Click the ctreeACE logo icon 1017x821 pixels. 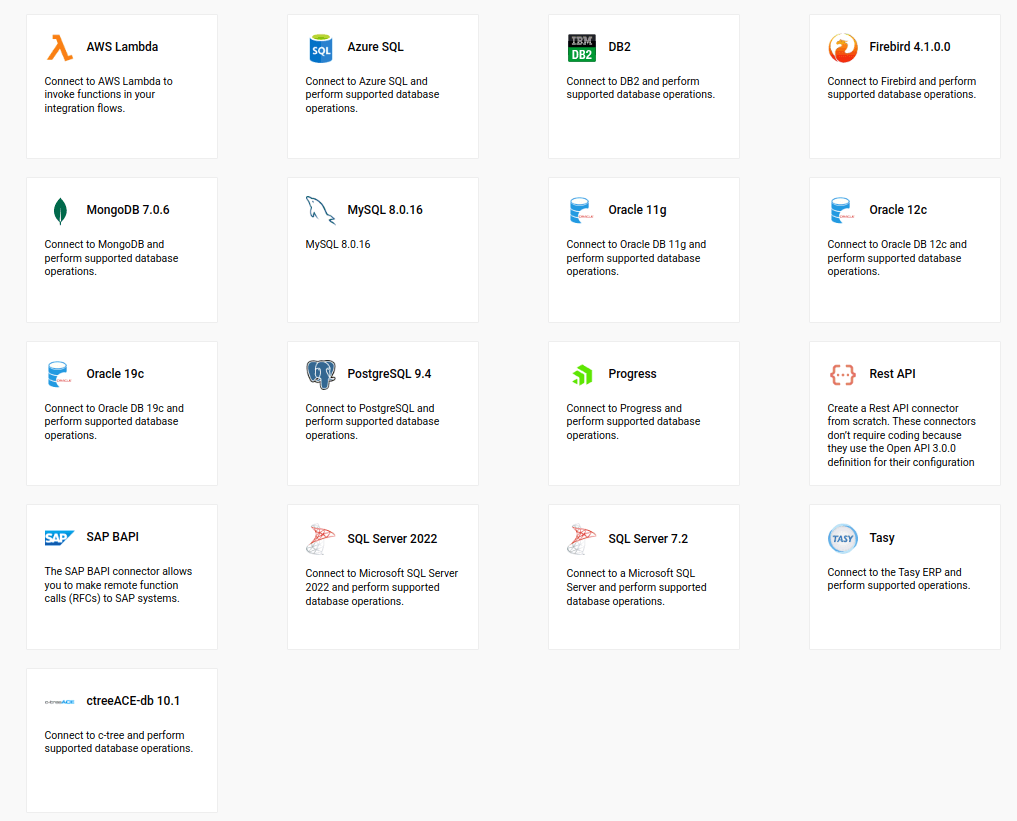[60, 702]
